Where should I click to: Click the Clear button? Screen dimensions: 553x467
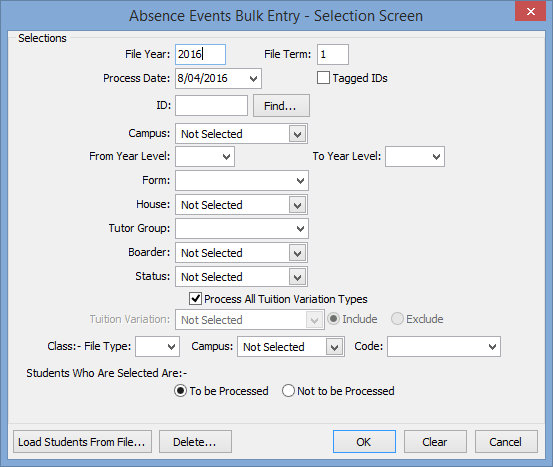point(435,442)
